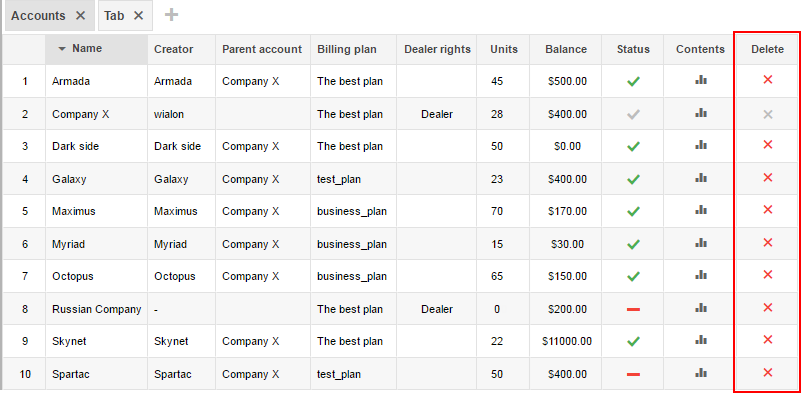Click greyed delete icon for Company X

click(x=767, y=114)
